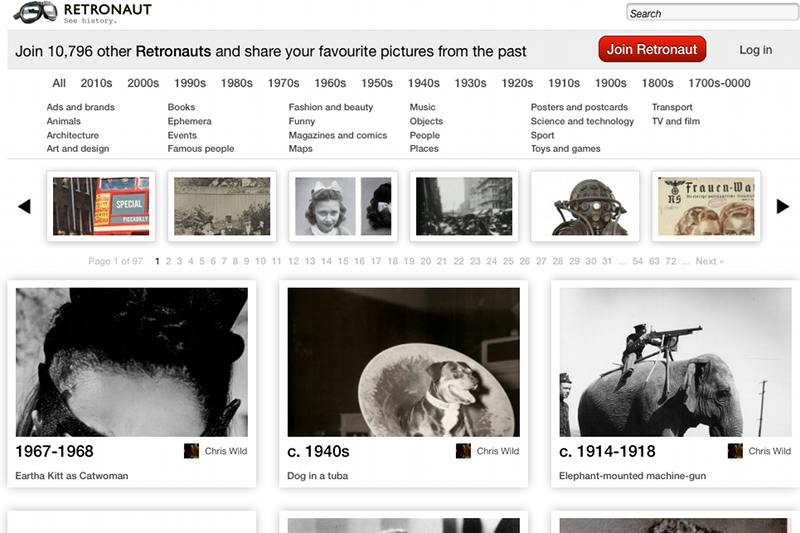
Task: Open the Elephant-mounted machine-gun photo
Action: (676, 362)
